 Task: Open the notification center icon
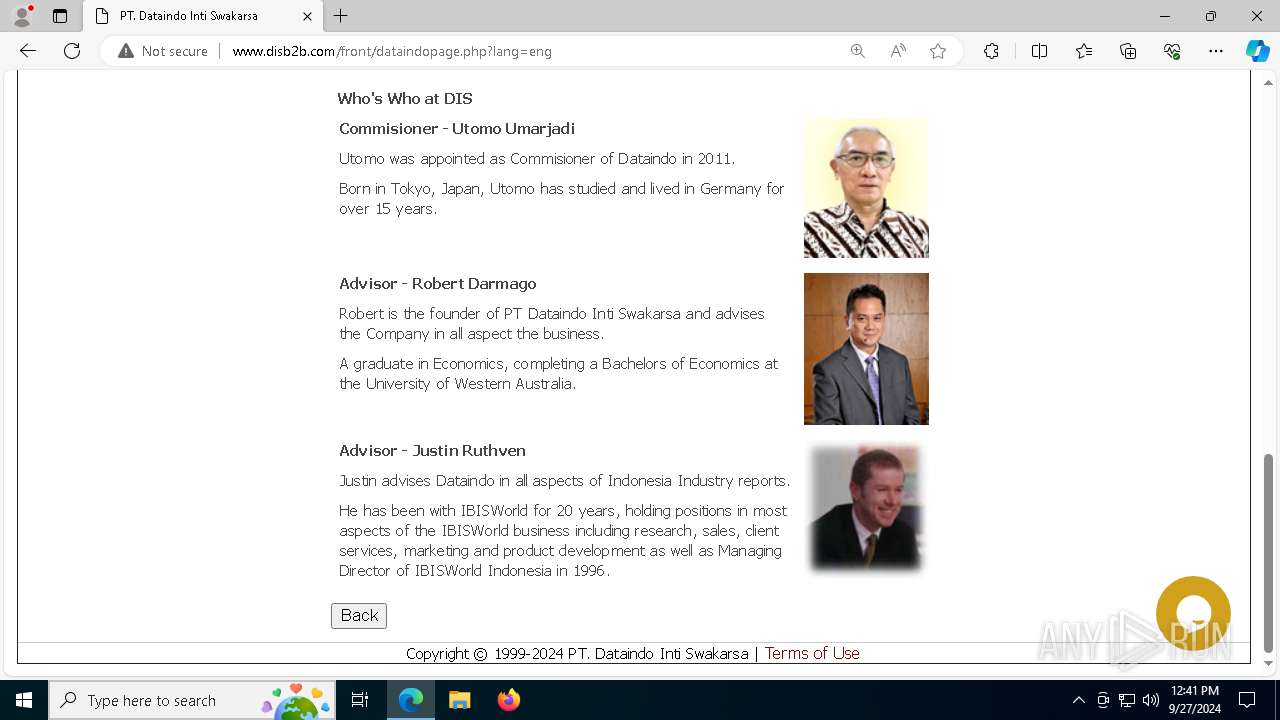pos(1247,700)
